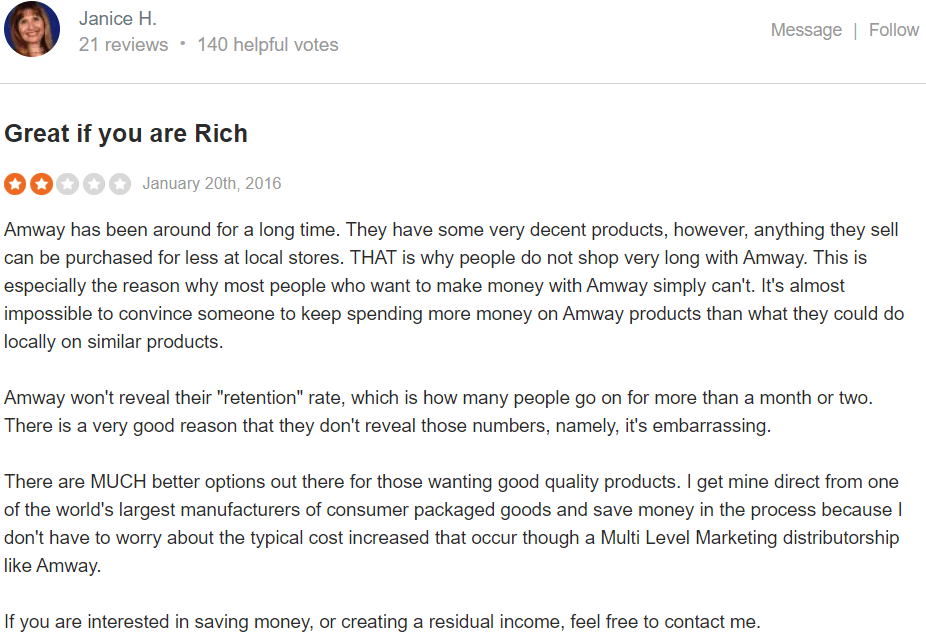Click the paragraph about Amway's retention rate
Screen dimensions: 926x636
point(438,412)
